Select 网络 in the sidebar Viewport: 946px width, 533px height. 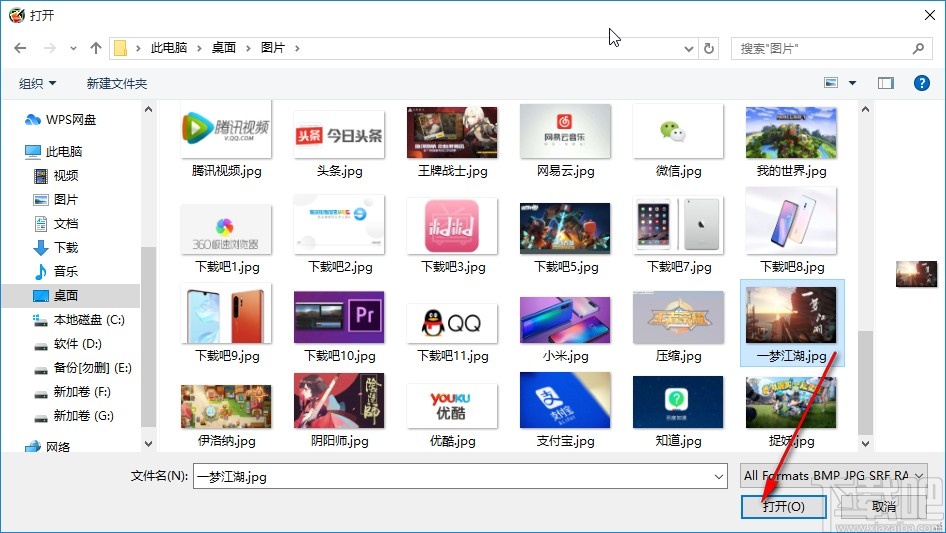tap(57, 447)
